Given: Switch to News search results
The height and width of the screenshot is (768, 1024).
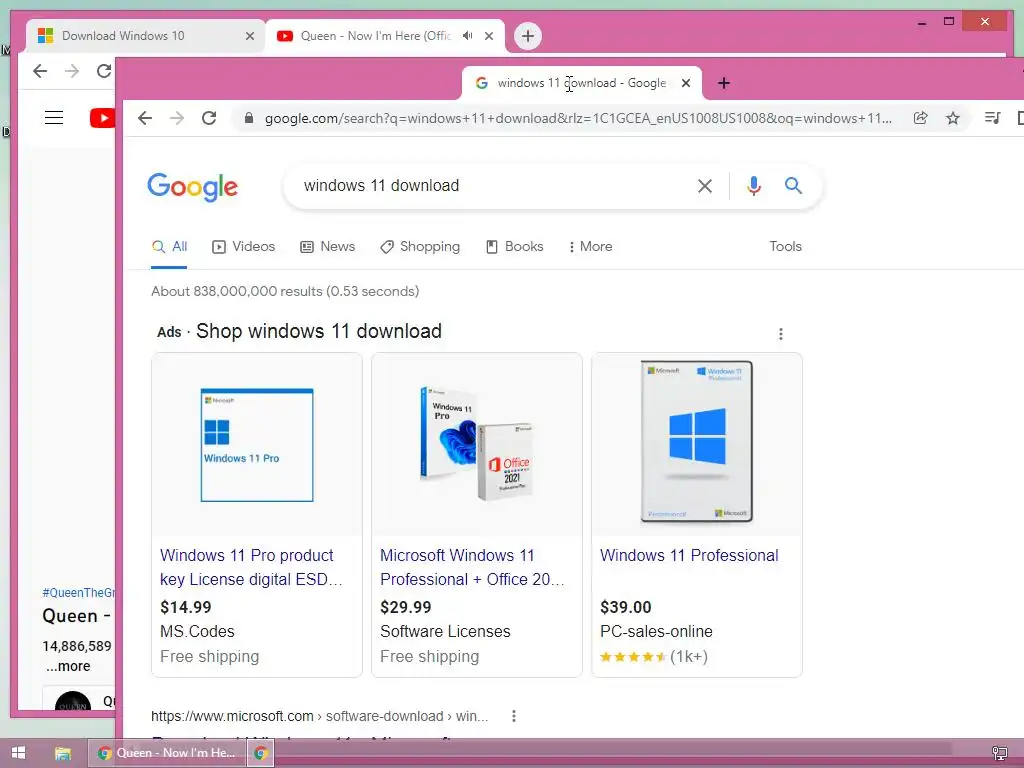Looking at the screenshot, I should [x=327, y=247].
